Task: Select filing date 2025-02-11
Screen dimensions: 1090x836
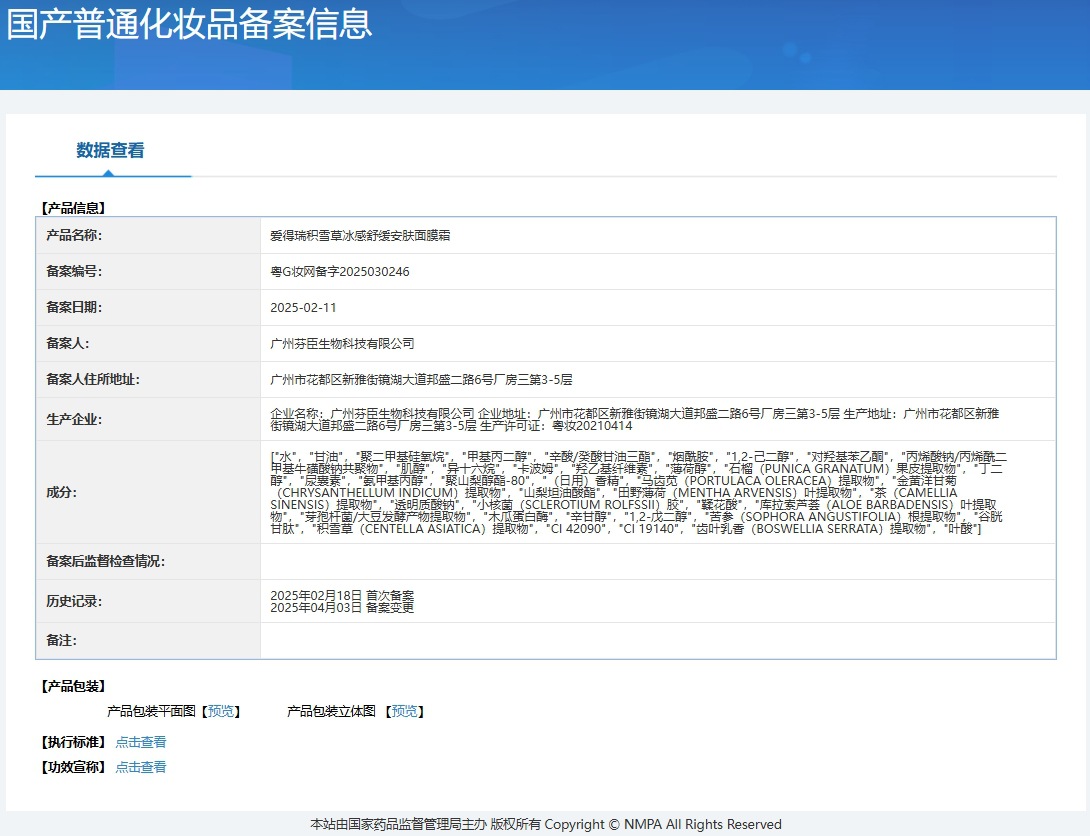Action: tap(303, 307)
